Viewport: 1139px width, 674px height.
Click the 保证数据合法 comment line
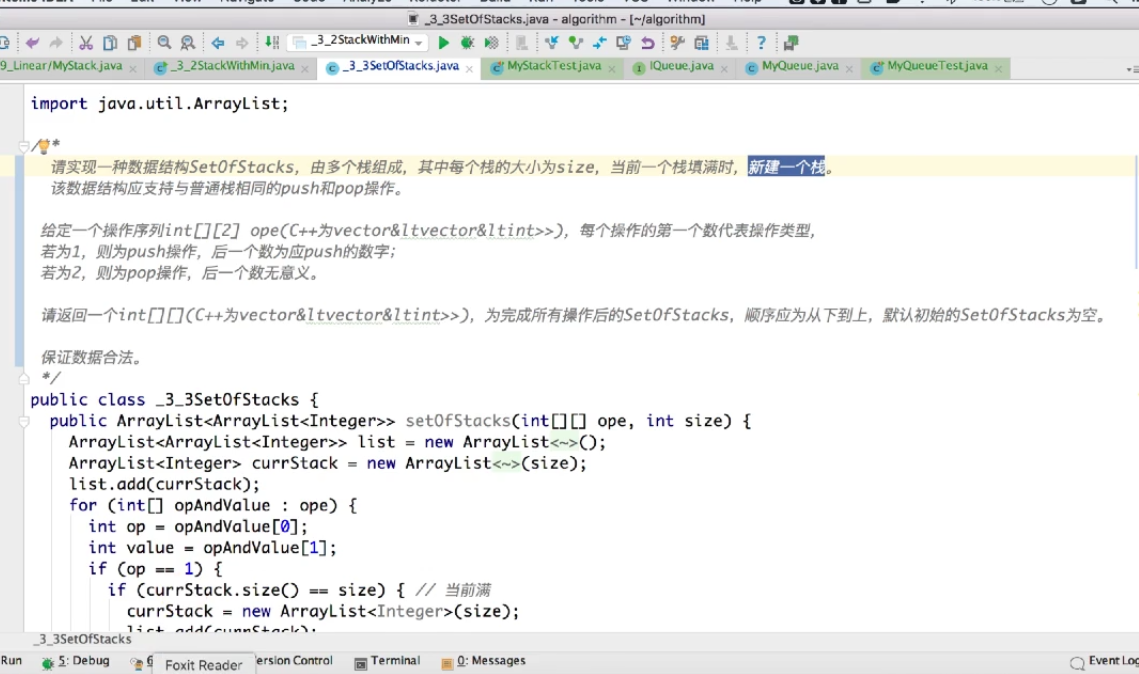(91, 357)
